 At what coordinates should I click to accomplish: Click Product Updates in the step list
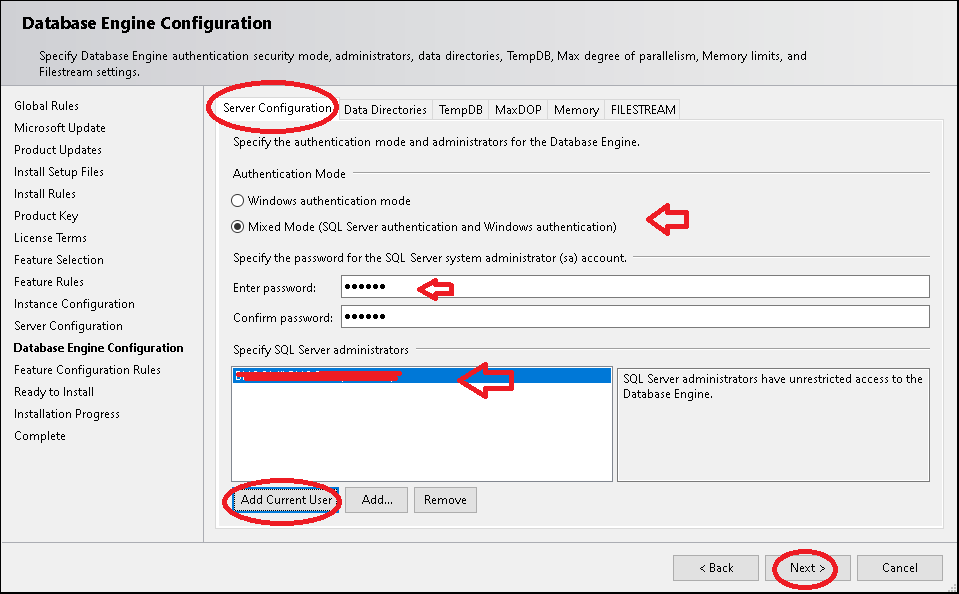58,150
